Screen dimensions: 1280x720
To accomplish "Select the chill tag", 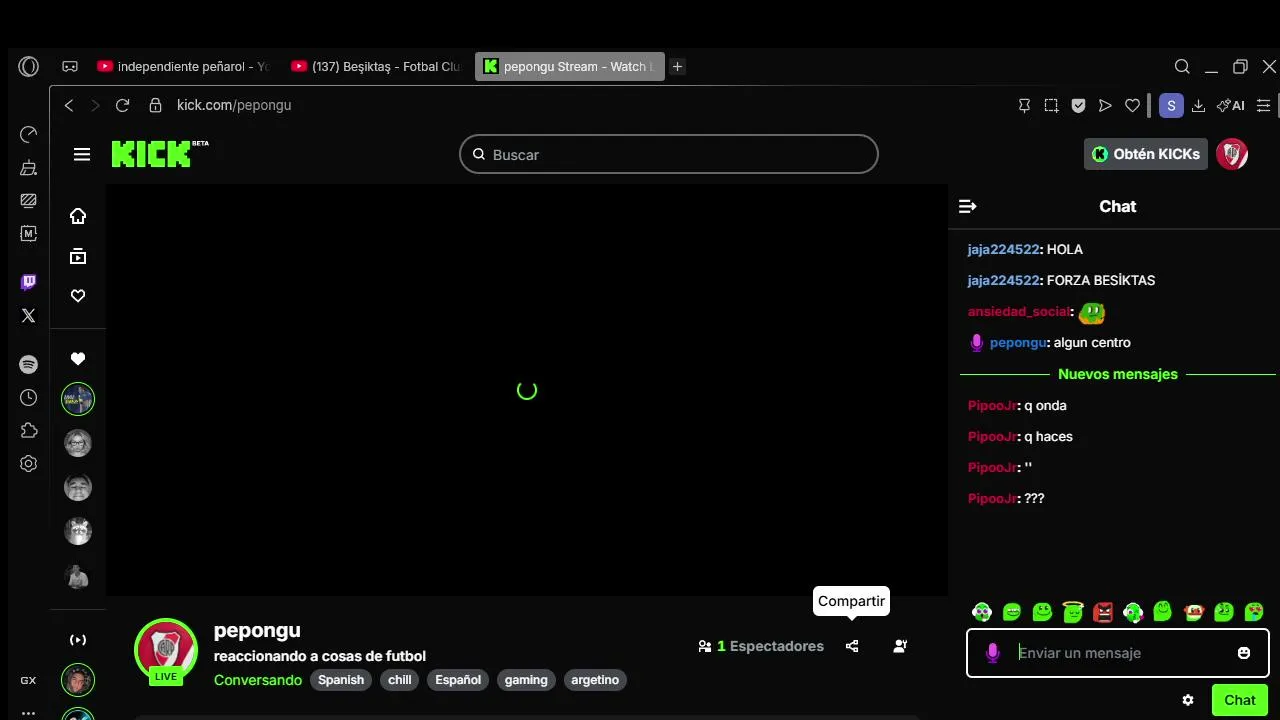I will click(x=400, y=680).
